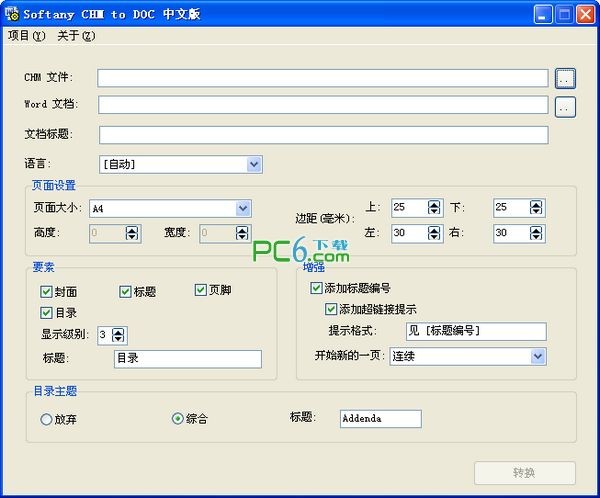600x498 pixels.
Task: Select the 放弃 radio button
Action: click(x=46, y=420)
